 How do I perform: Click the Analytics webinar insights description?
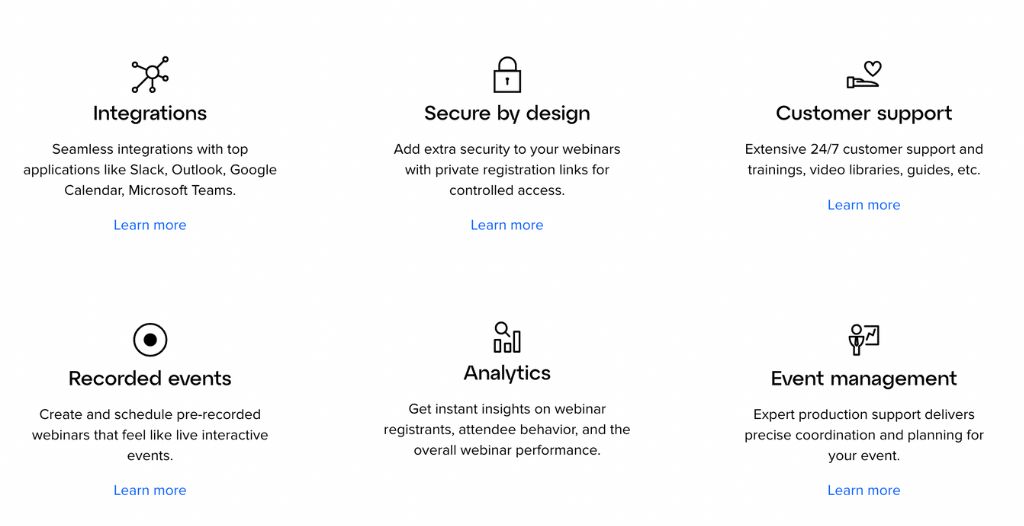(x=507, y=430)
